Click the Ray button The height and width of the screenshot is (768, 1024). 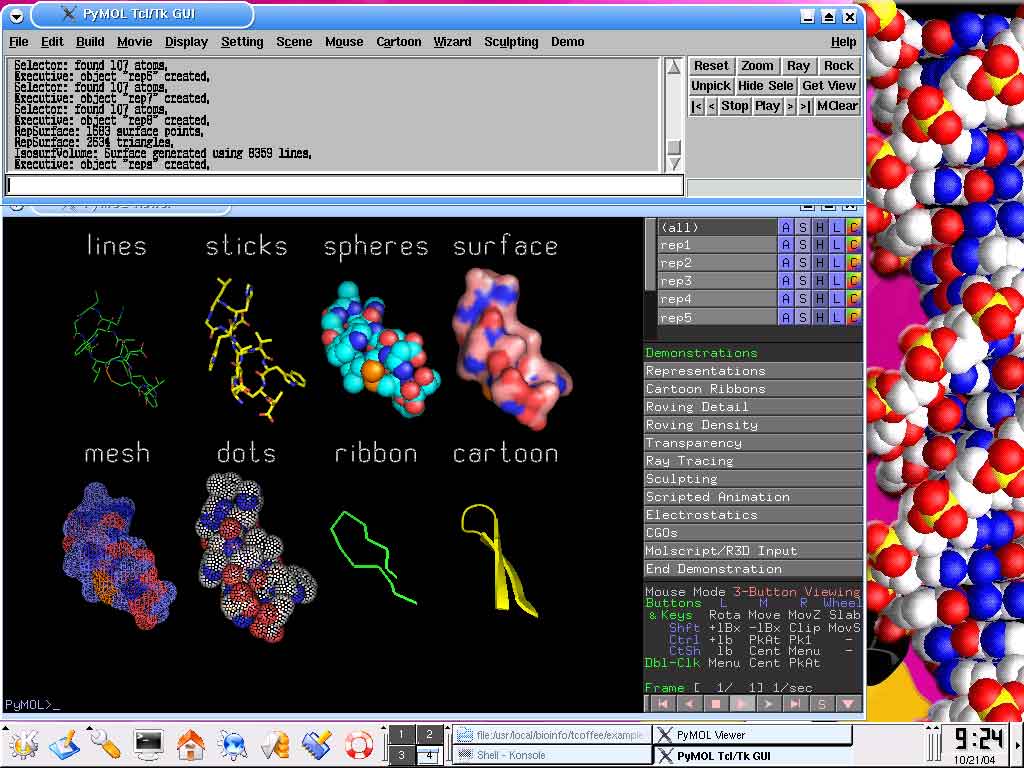point(798,66)
